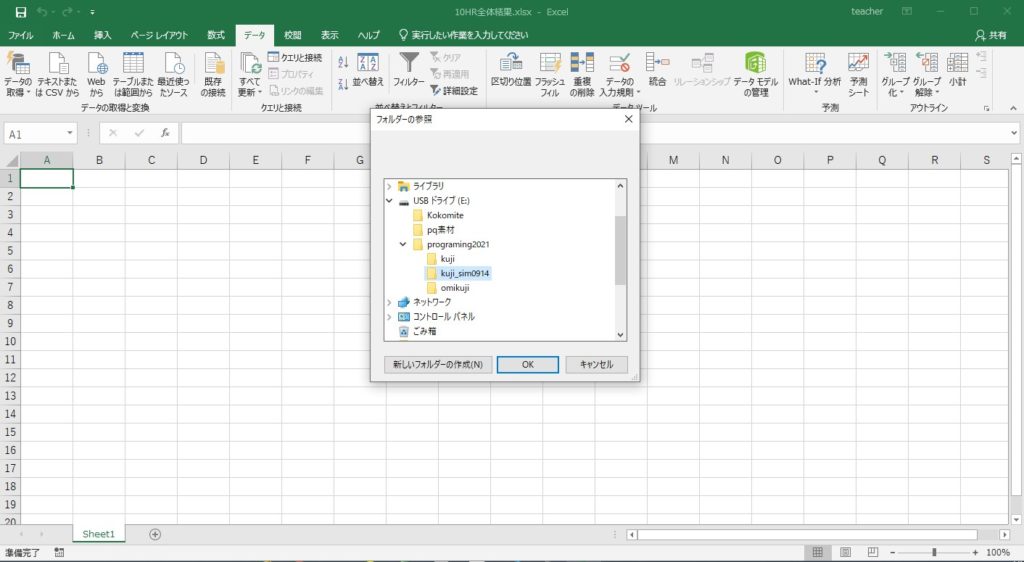
Task: Click the 共有 (Share) button
Action: pos(991,35)
